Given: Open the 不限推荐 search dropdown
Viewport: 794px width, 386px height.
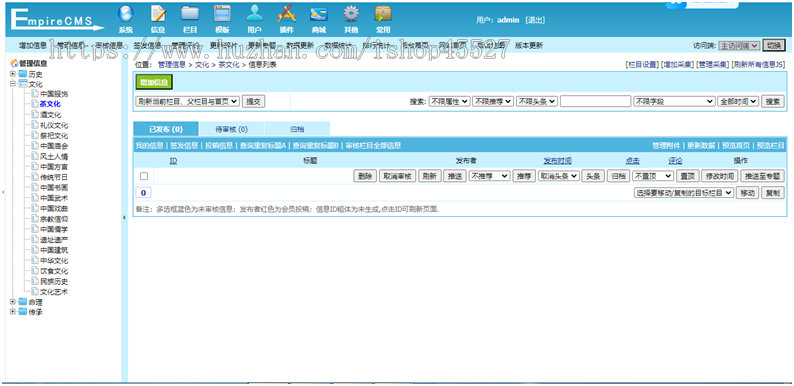Looking at the screenshot, I should point(493,101).
